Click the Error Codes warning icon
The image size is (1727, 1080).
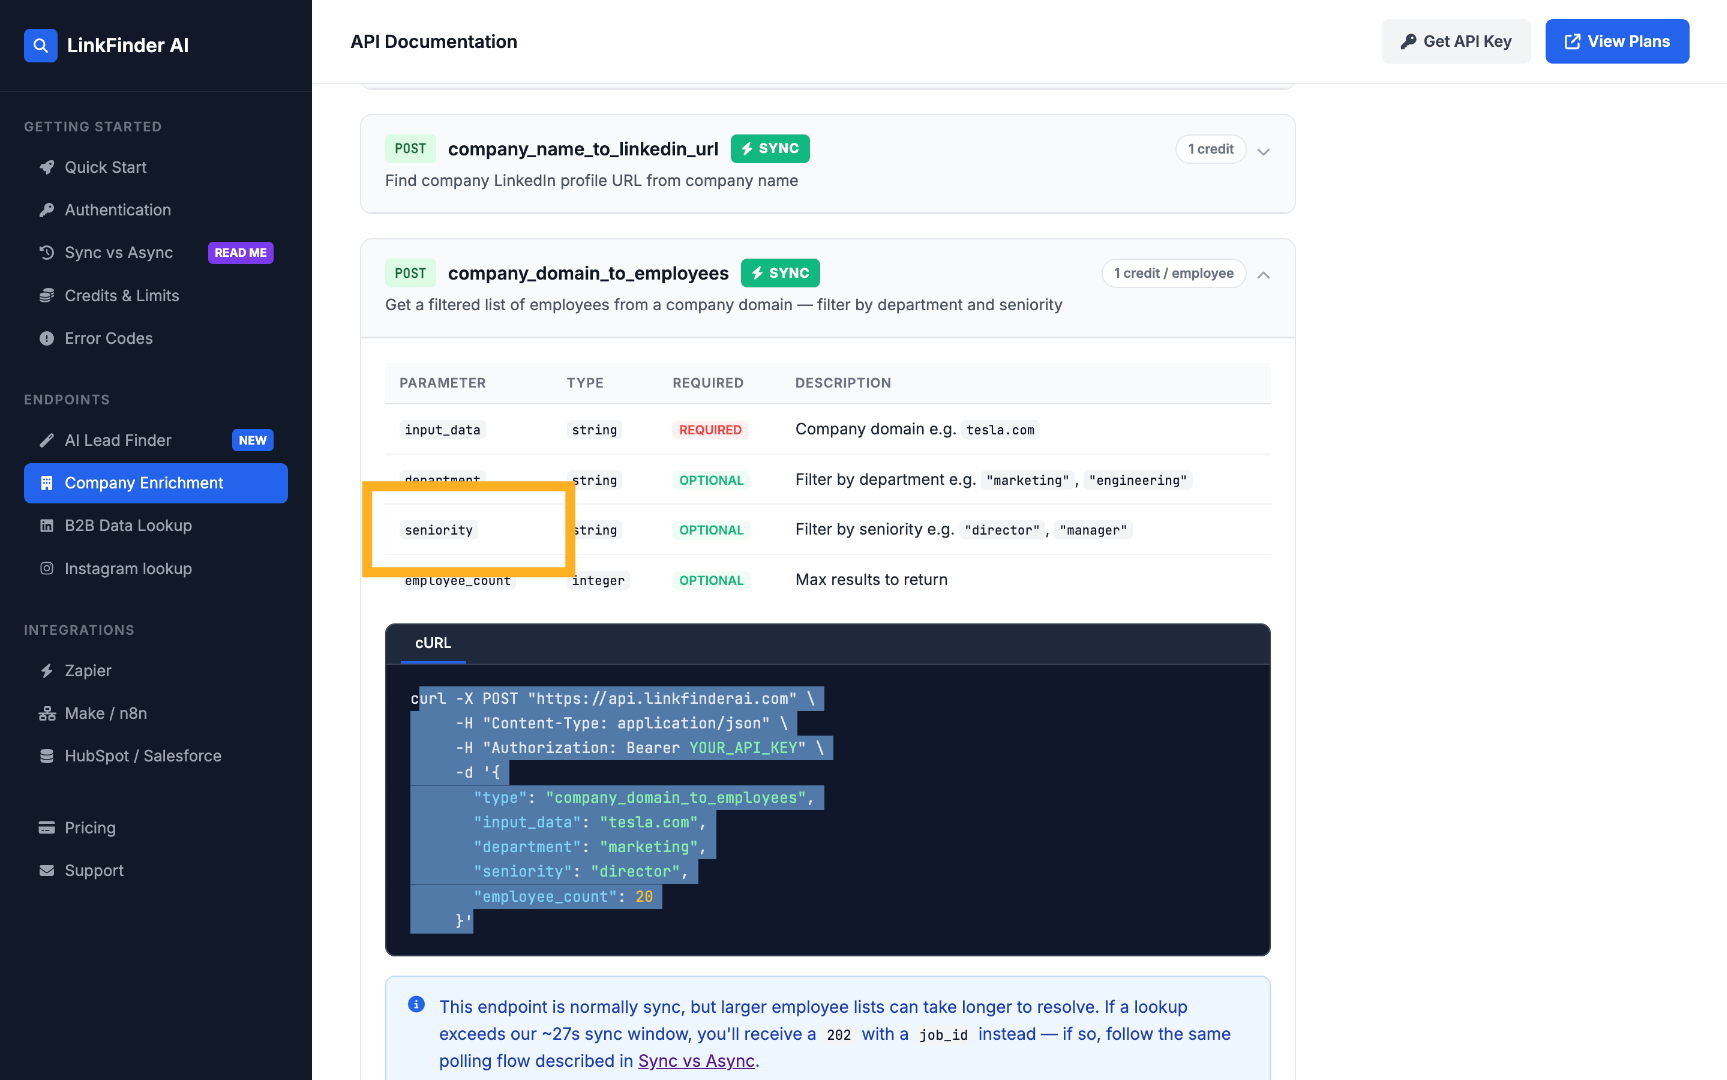pos(47,339)
